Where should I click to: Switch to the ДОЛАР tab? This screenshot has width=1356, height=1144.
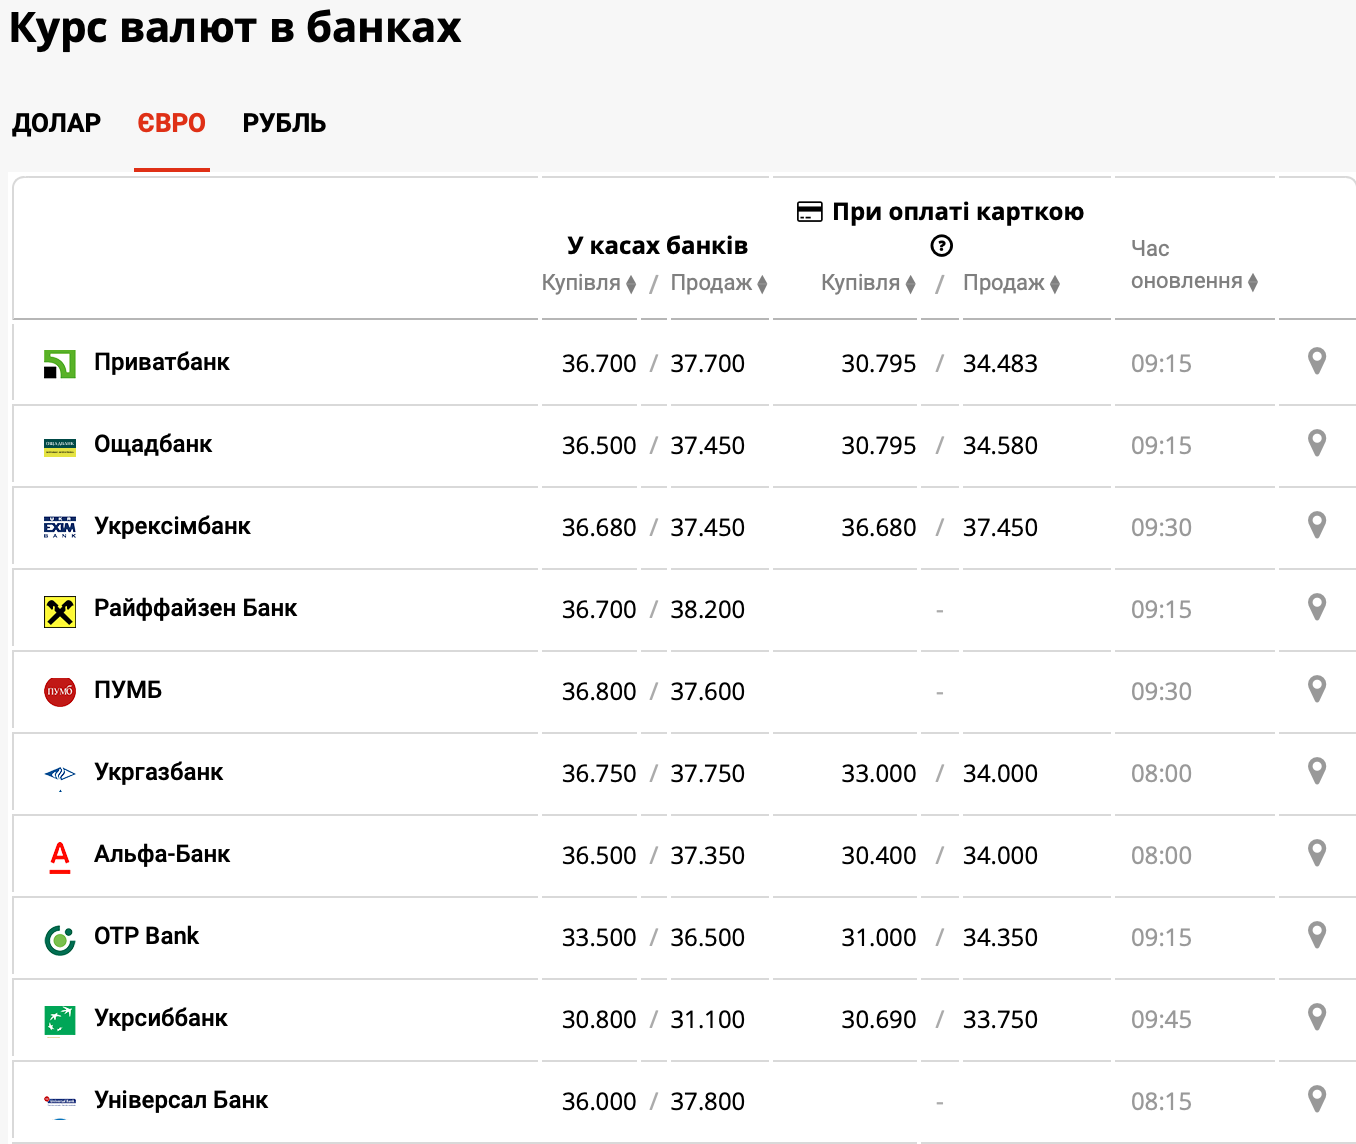(x=57, y=123)
